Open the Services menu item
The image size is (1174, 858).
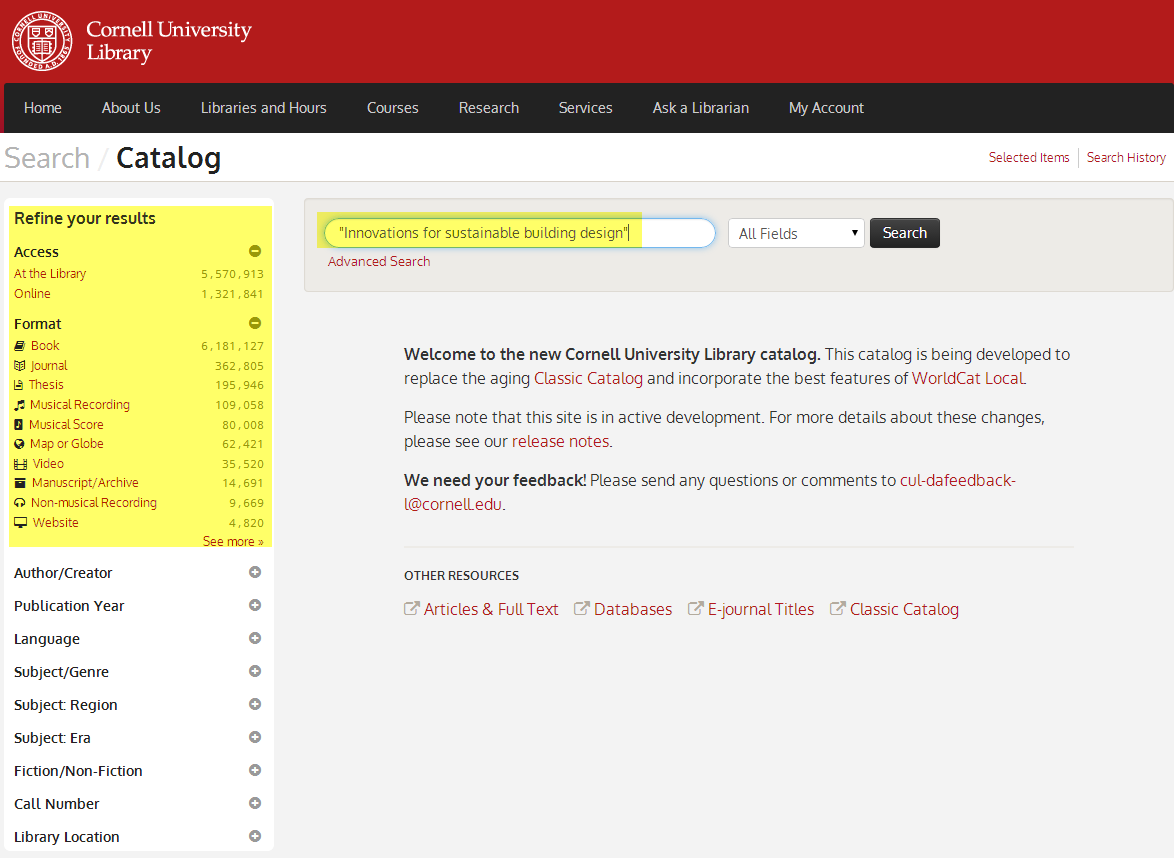(586, 108)
